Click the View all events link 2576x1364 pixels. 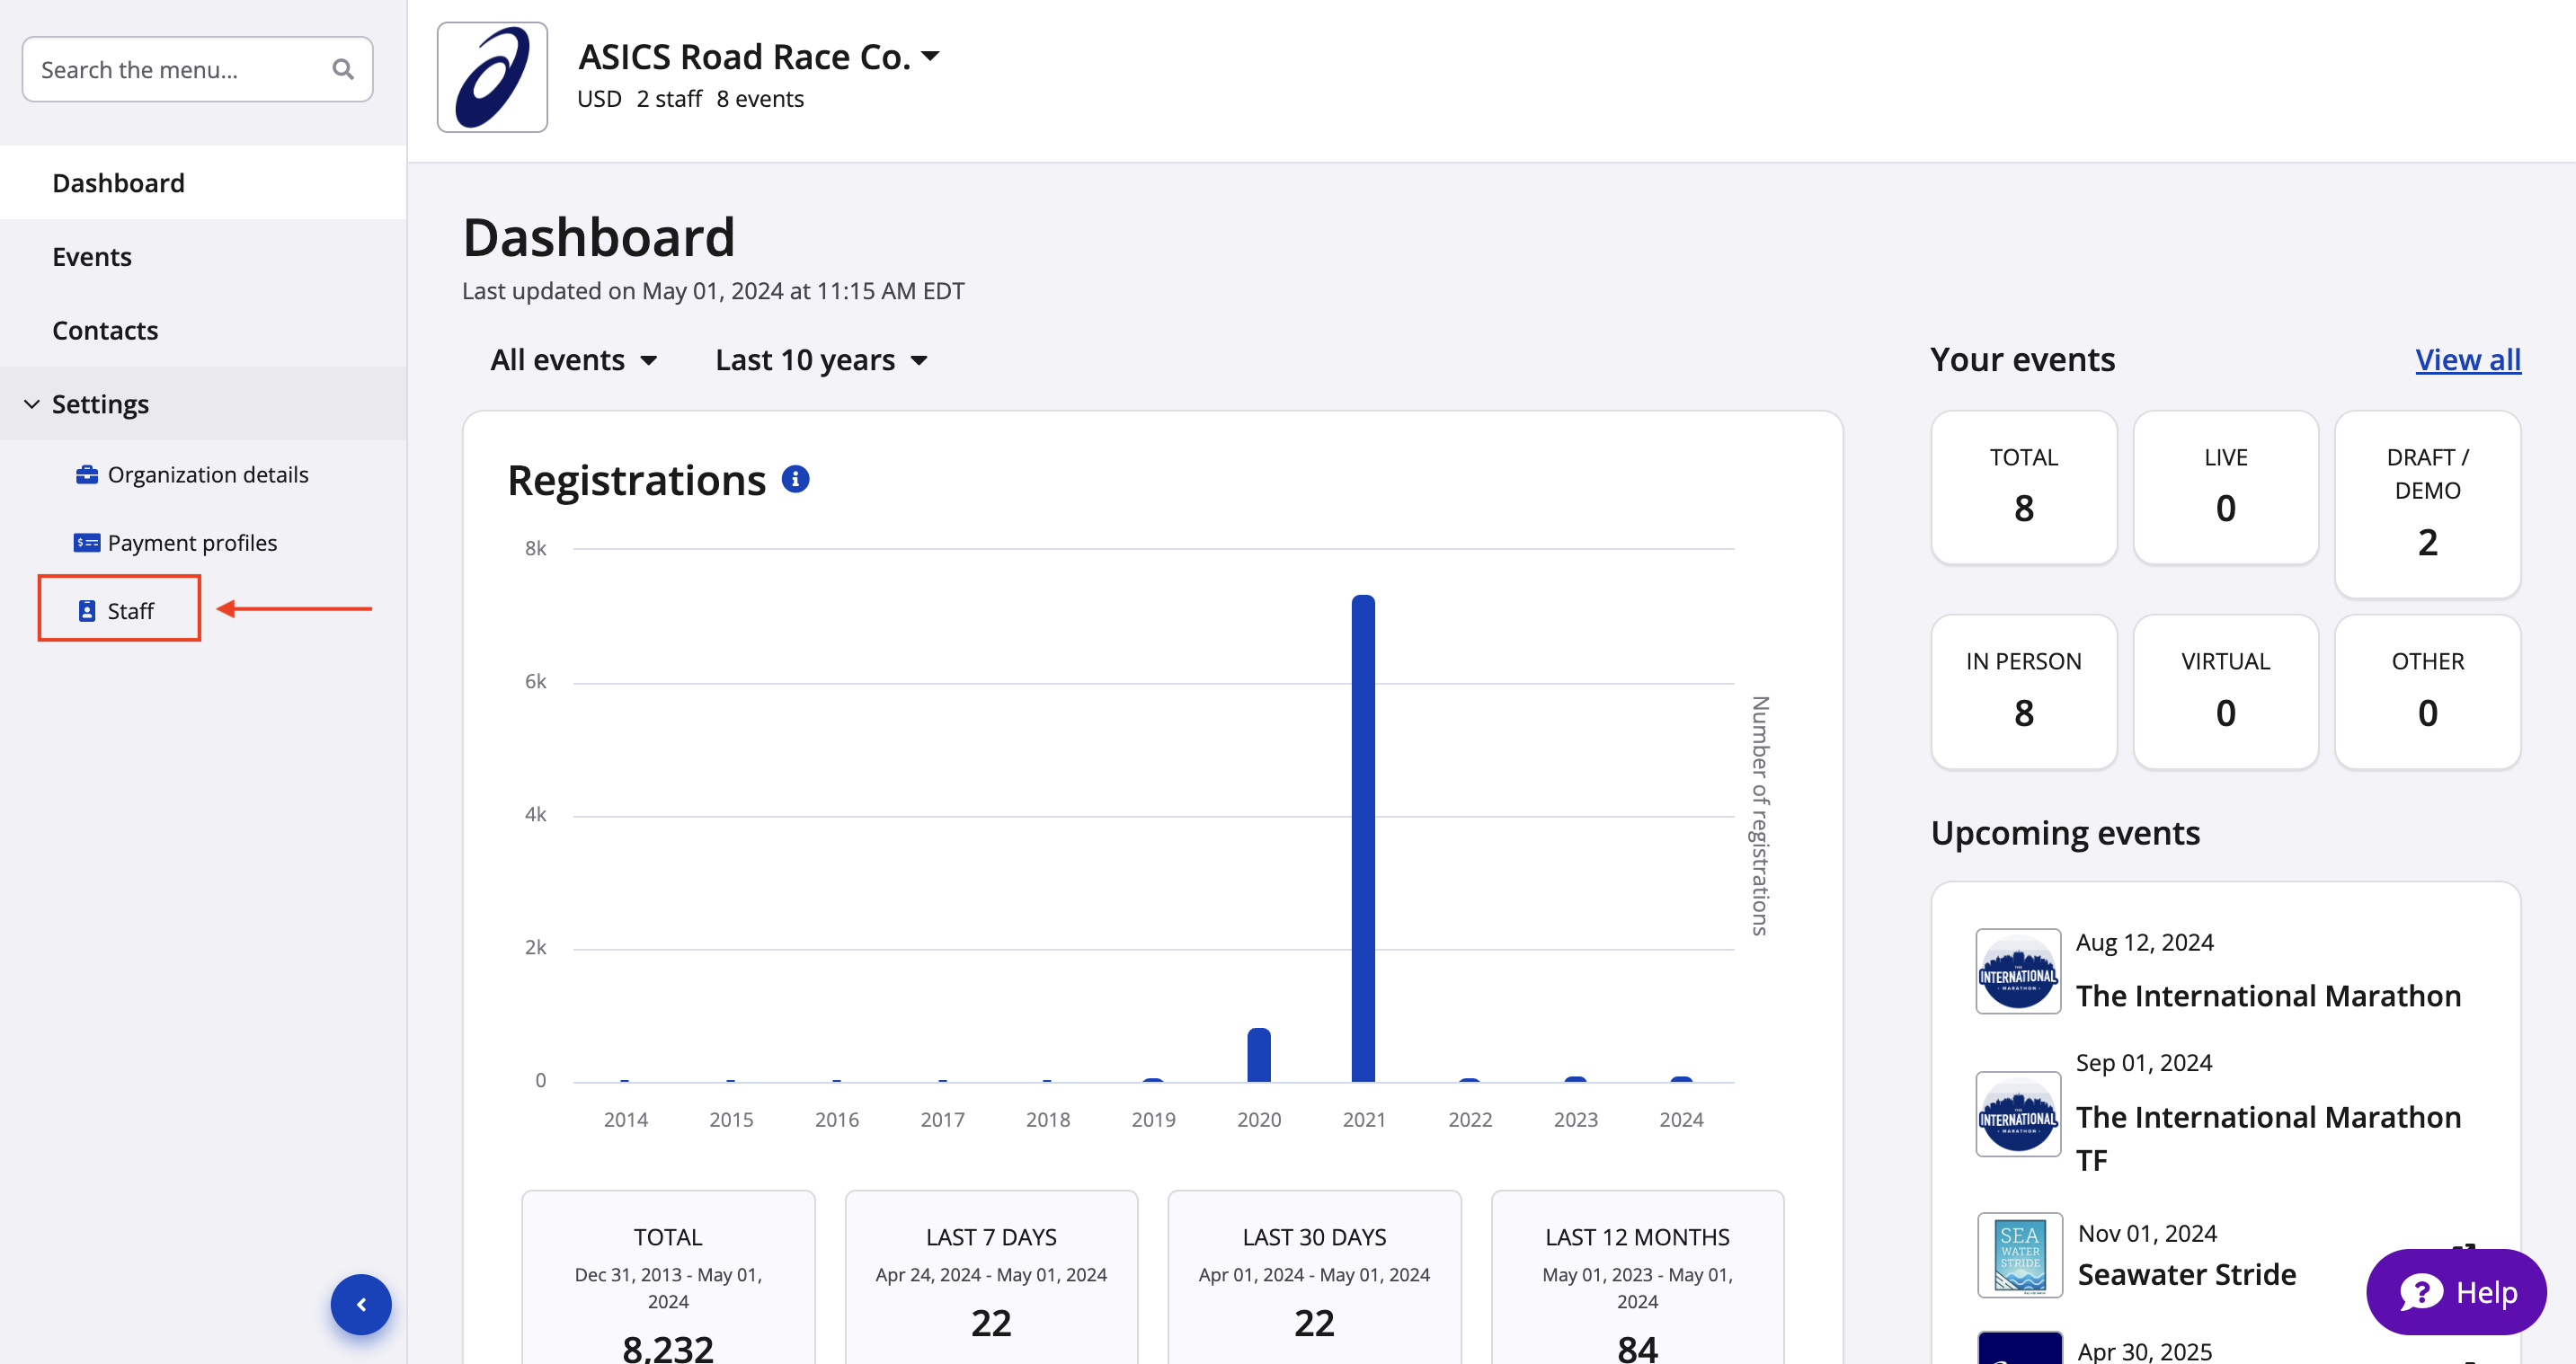coord(2467,359)
